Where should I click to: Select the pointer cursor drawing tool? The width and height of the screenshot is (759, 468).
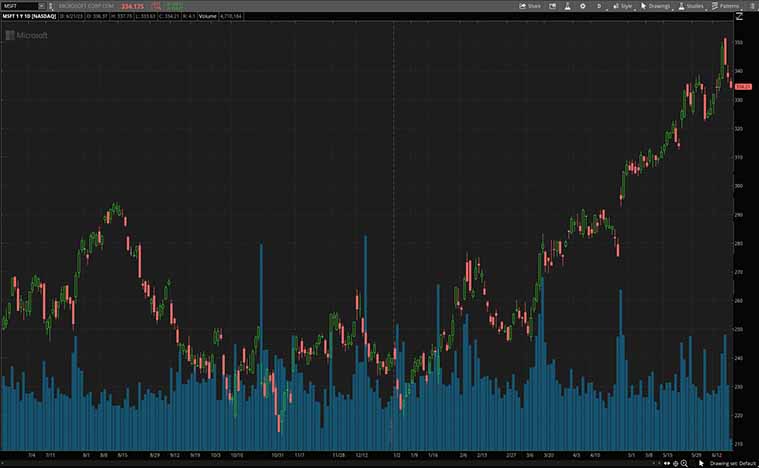pos(701,463)
